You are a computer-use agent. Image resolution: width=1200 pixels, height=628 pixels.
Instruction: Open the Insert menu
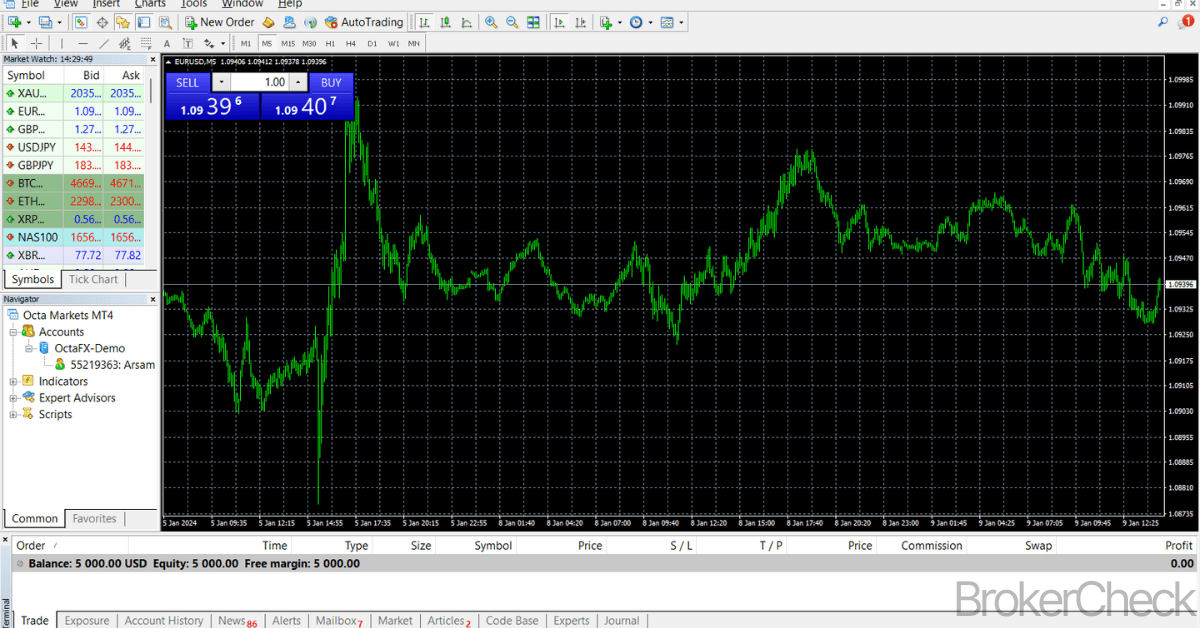pos(106,4)
